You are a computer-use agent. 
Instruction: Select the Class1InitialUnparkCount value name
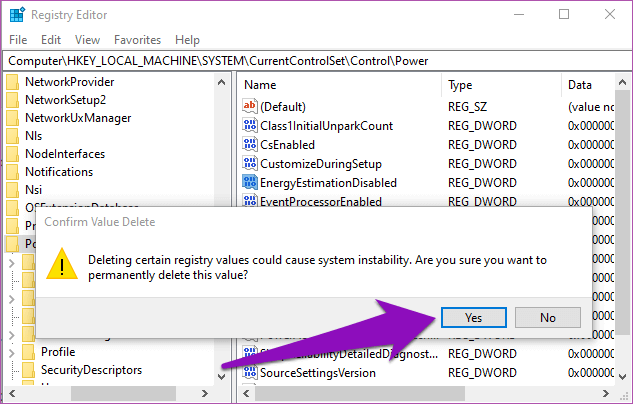pos(326,126)
